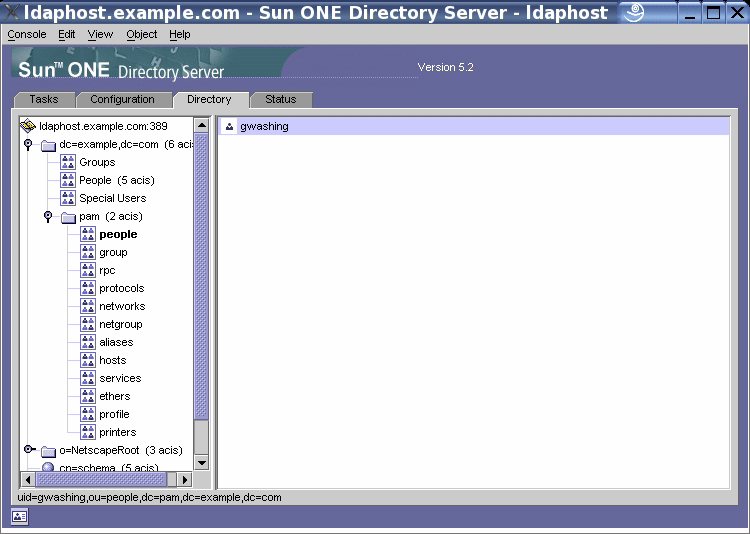Click the ID card icon in status bar
750x534 pixels.
(x=20, y=517)
